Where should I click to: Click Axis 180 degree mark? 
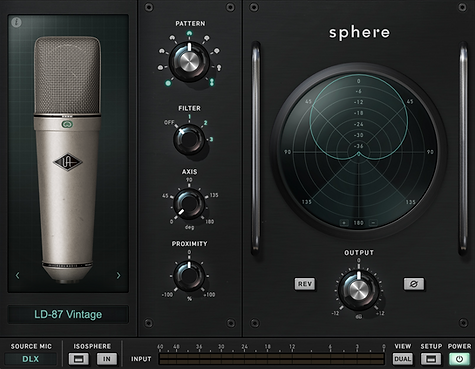[x=209, y=222]
